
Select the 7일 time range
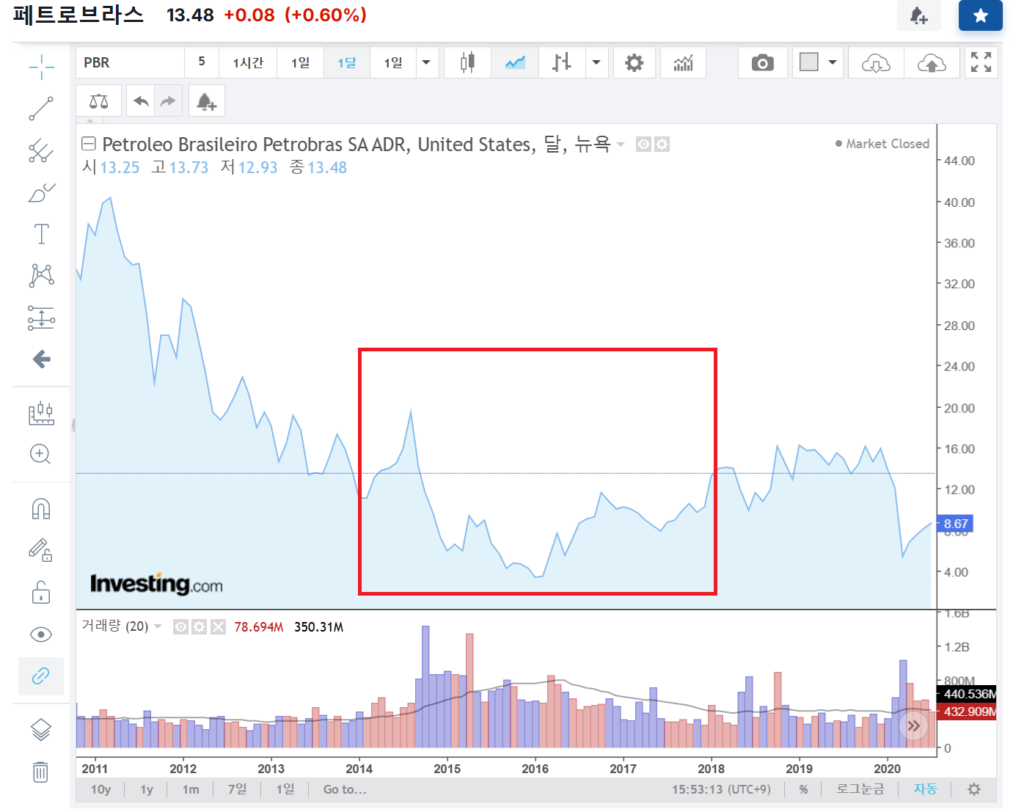tap(236, 790)
